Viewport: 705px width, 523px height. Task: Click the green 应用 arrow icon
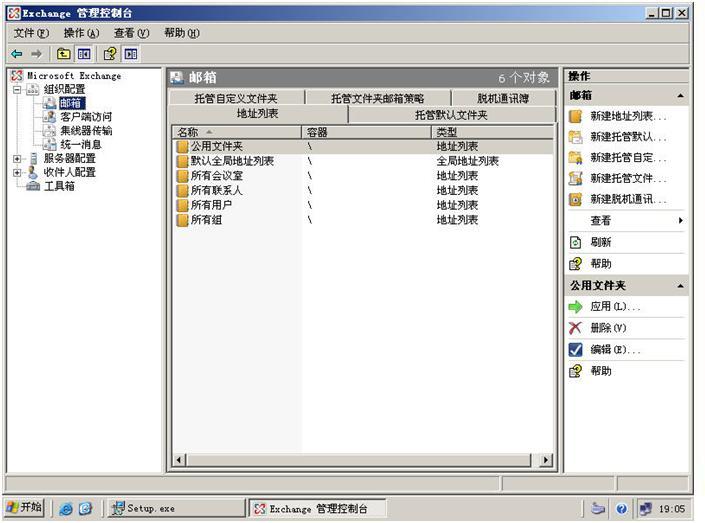575,307
